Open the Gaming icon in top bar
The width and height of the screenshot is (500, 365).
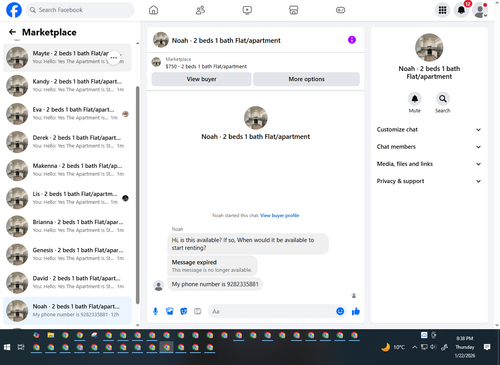tap(340, 10)
